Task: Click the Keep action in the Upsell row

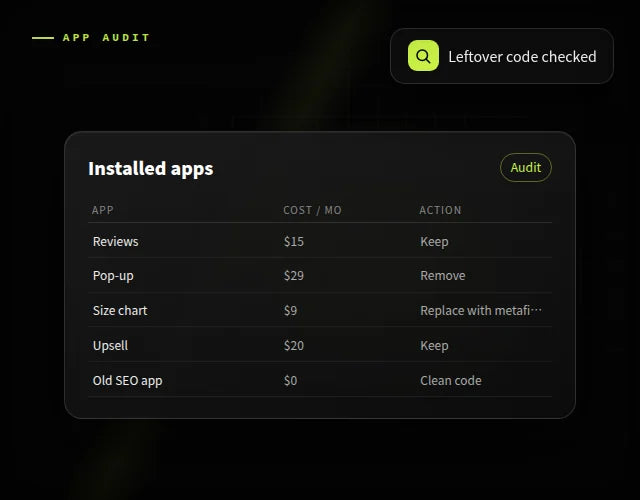Action: point(434,346)
